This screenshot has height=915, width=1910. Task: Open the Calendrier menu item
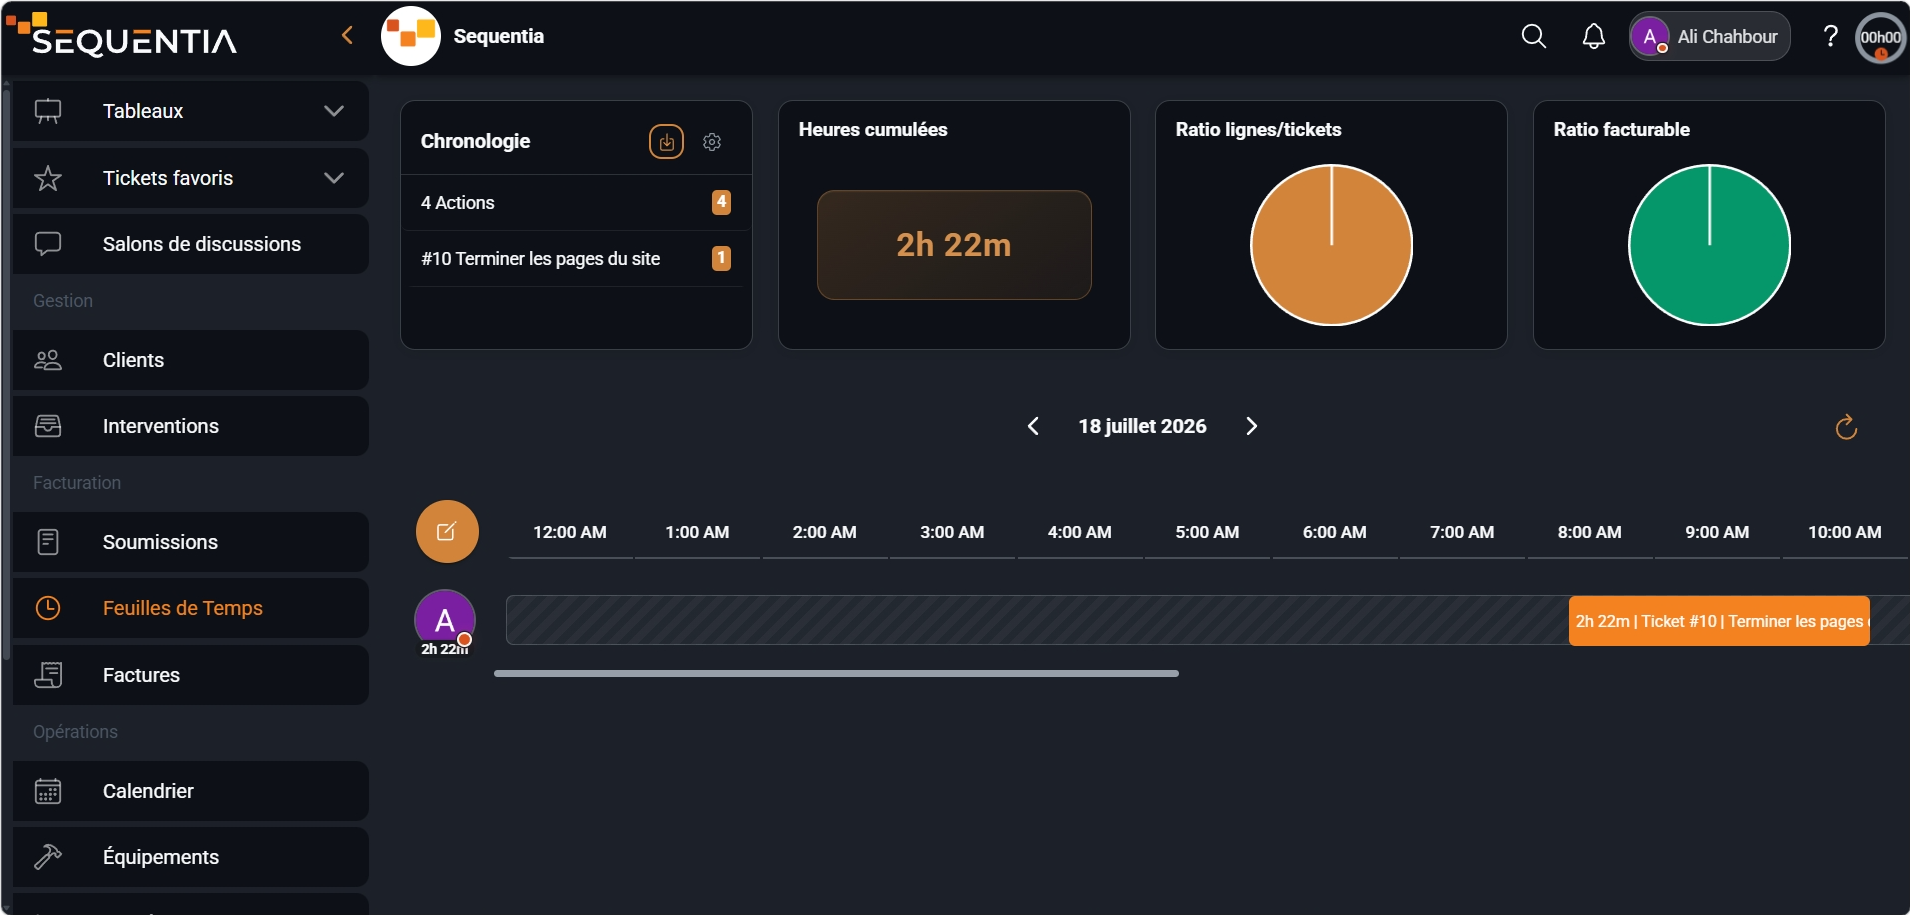point(190,791)
